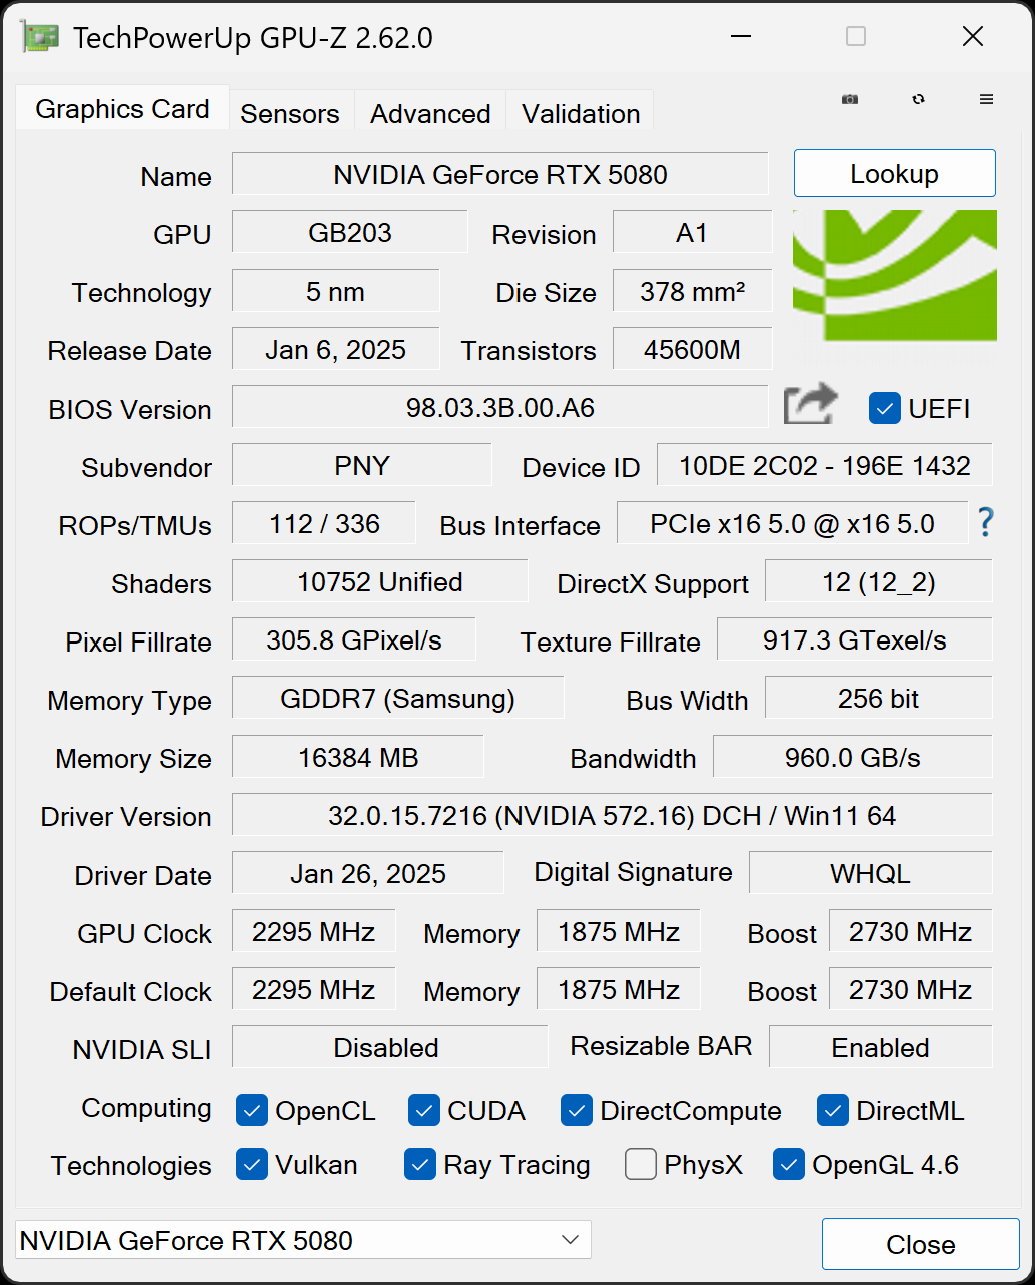Click the Technology value 5 nm
This screenshot has width=1035, height=1285.
[x=336, y=291]
